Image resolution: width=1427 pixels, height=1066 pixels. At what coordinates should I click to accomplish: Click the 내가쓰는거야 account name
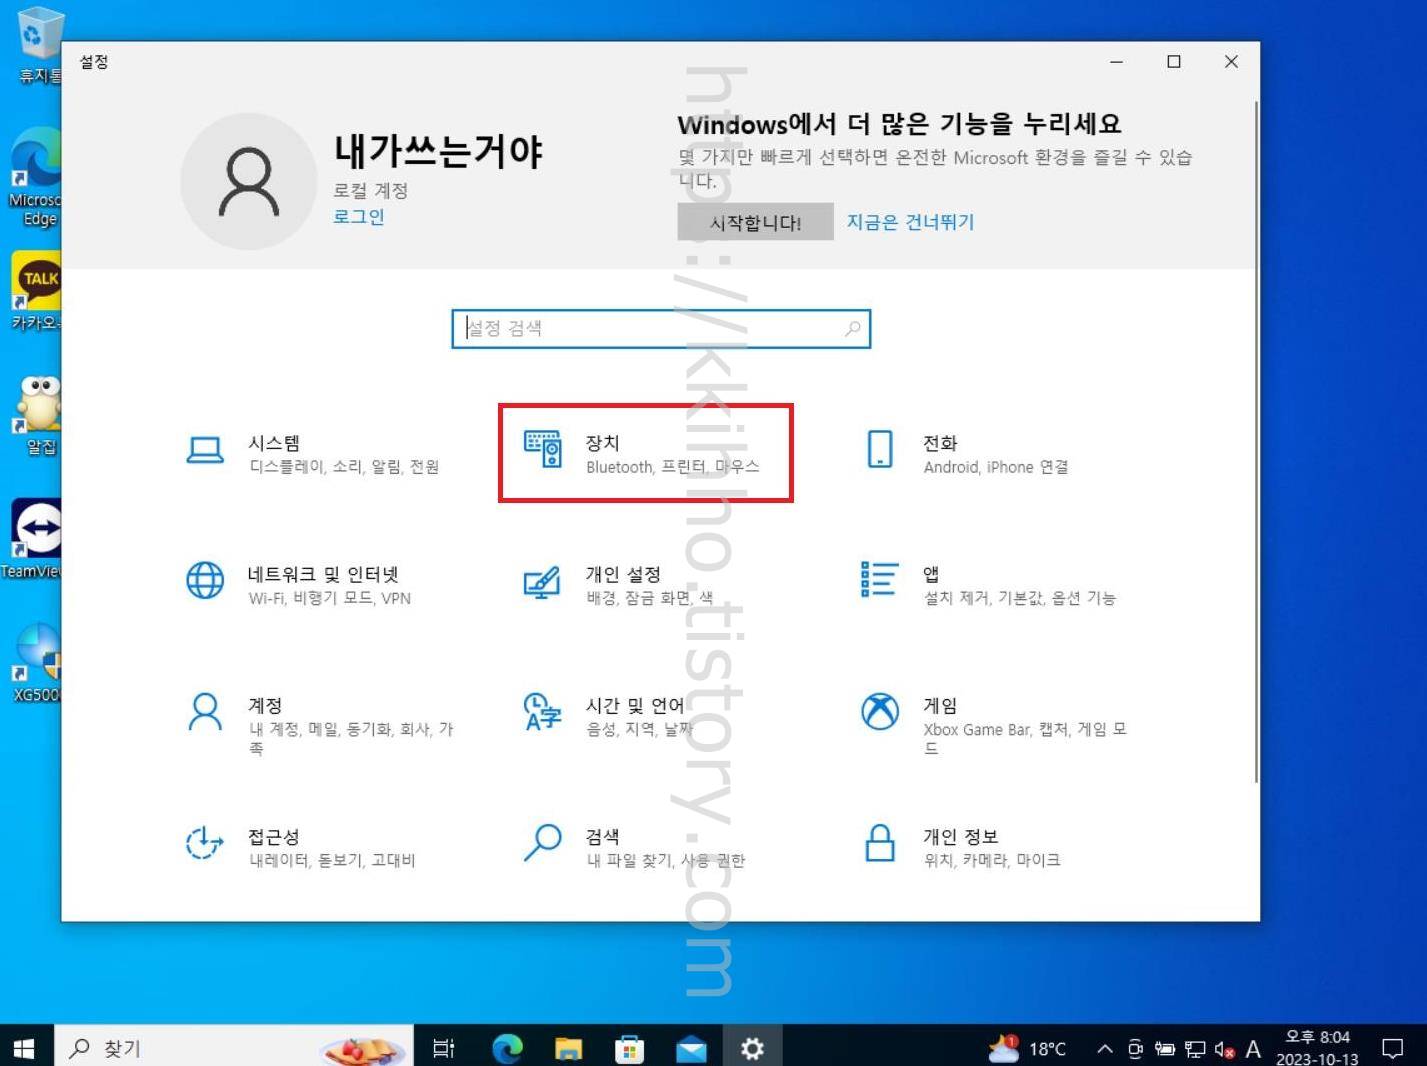pos(438,151)
